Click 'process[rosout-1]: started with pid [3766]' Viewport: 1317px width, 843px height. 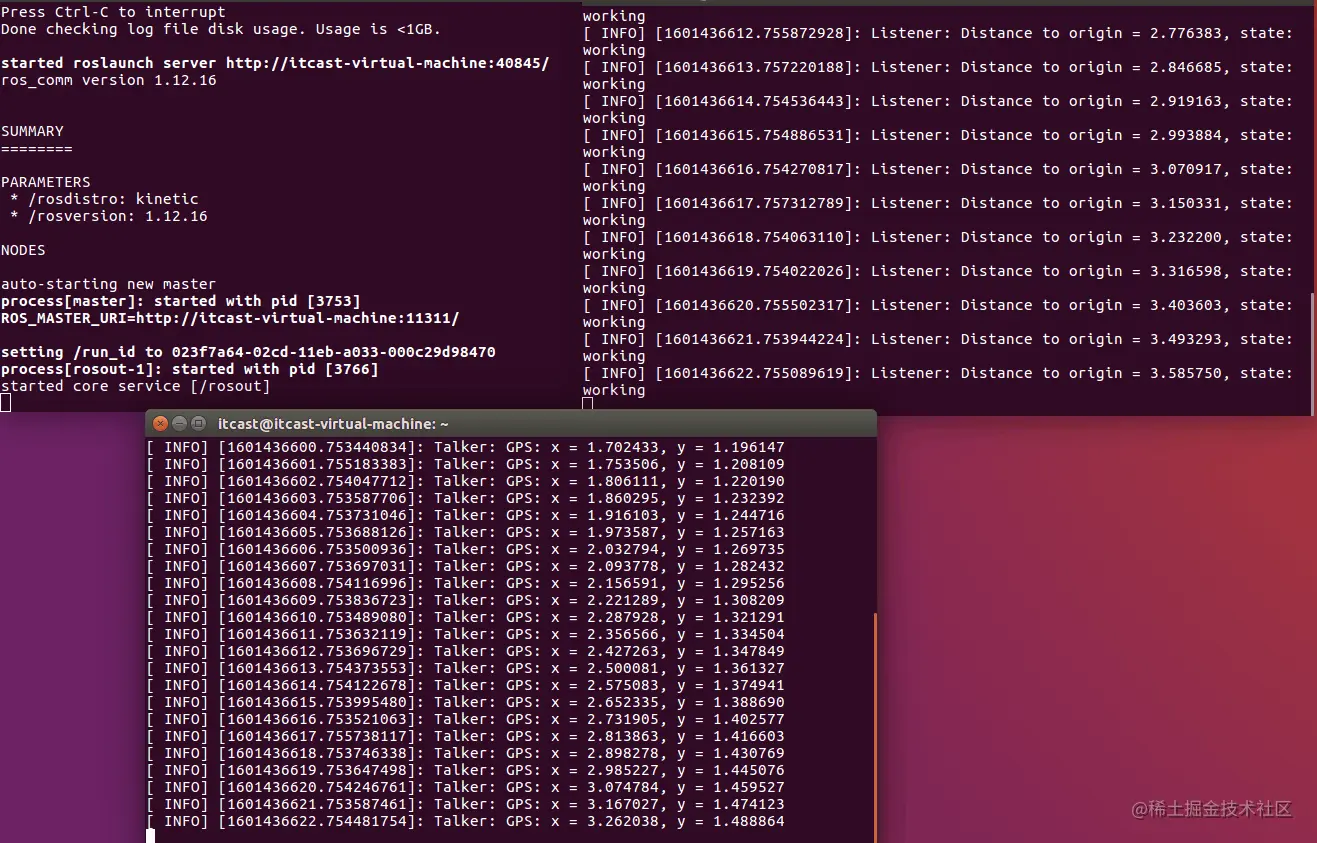(189, 369)
